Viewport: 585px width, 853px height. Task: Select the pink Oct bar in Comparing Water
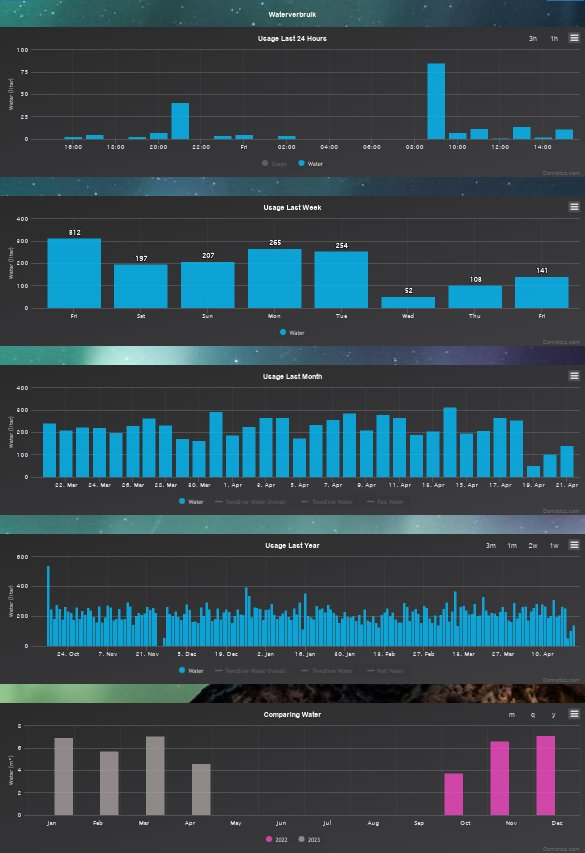point(454,794)
